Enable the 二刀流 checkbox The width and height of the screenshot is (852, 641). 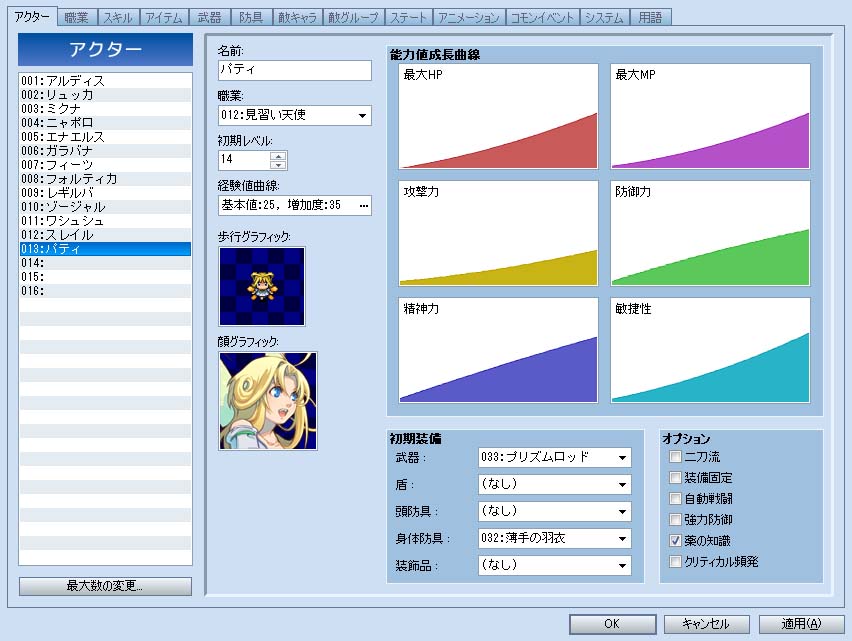(676, 457)
